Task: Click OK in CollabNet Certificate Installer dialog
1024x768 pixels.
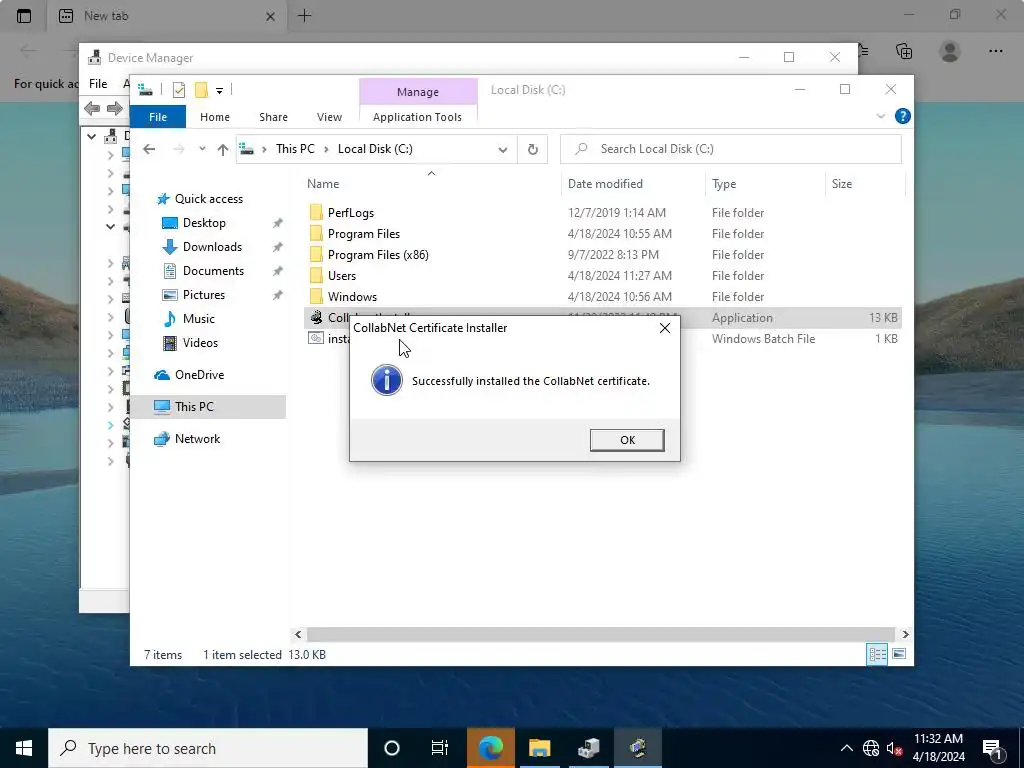Action: (627, 440)
